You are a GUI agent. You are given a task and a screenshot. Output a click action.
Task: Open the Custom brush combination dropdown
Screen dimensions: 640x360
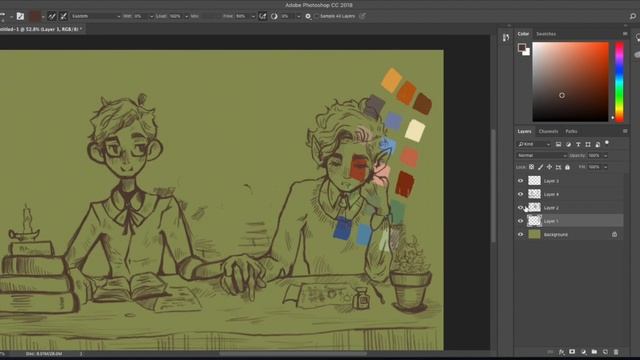(x=96, y=16)
